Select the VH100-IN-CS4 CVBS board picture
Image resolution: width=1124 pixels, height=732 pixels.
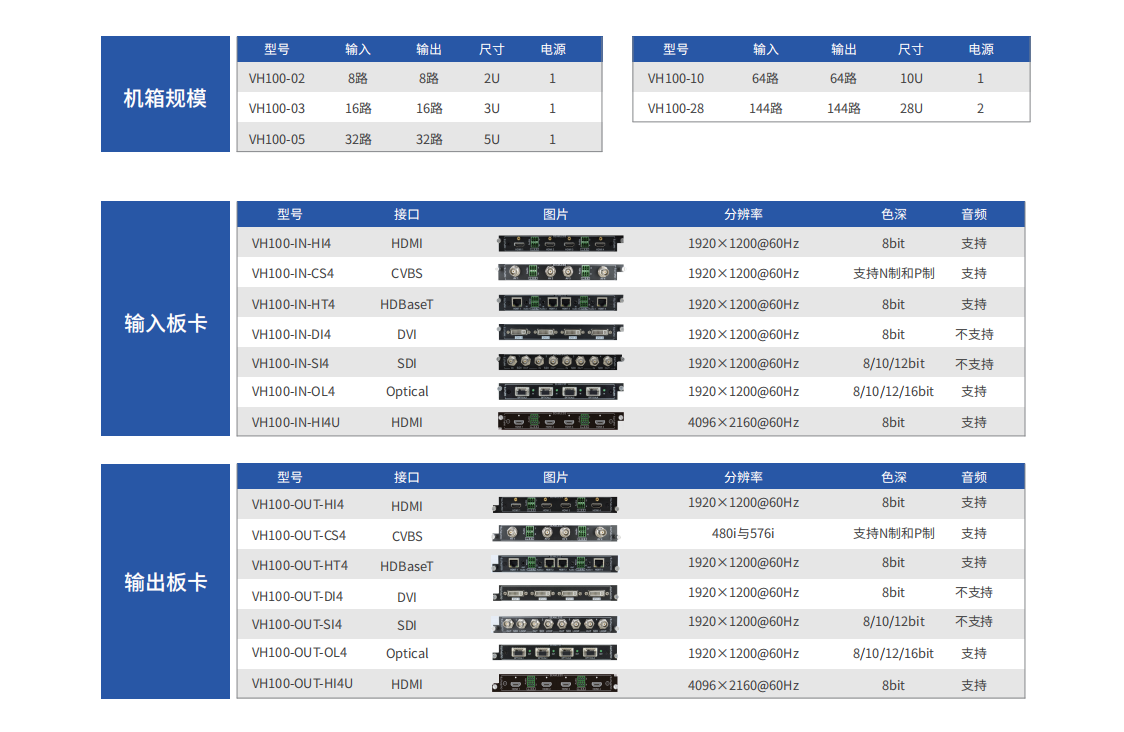point(560,272)
